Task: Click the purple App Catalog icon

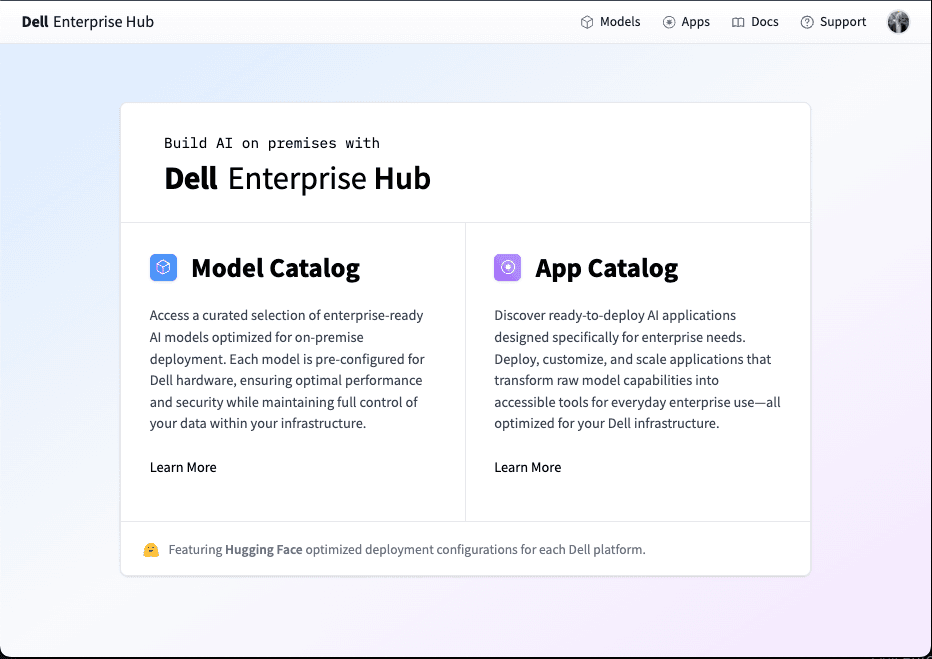Action: point(508,267)
